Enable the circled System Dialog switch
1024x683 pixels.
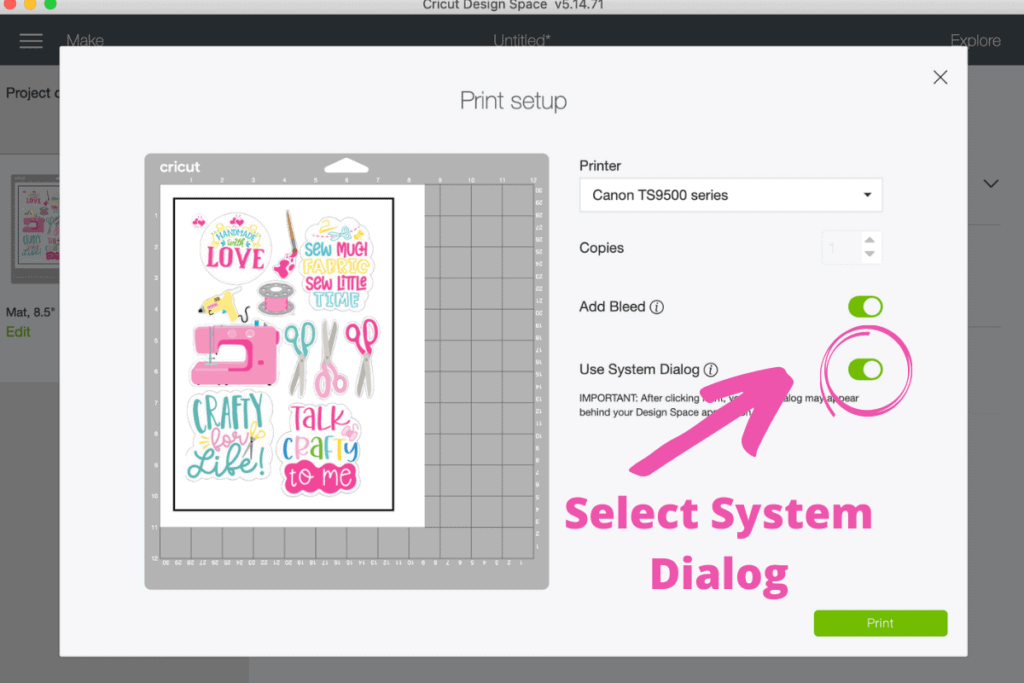pyautogui.click(x=866, y=369)
